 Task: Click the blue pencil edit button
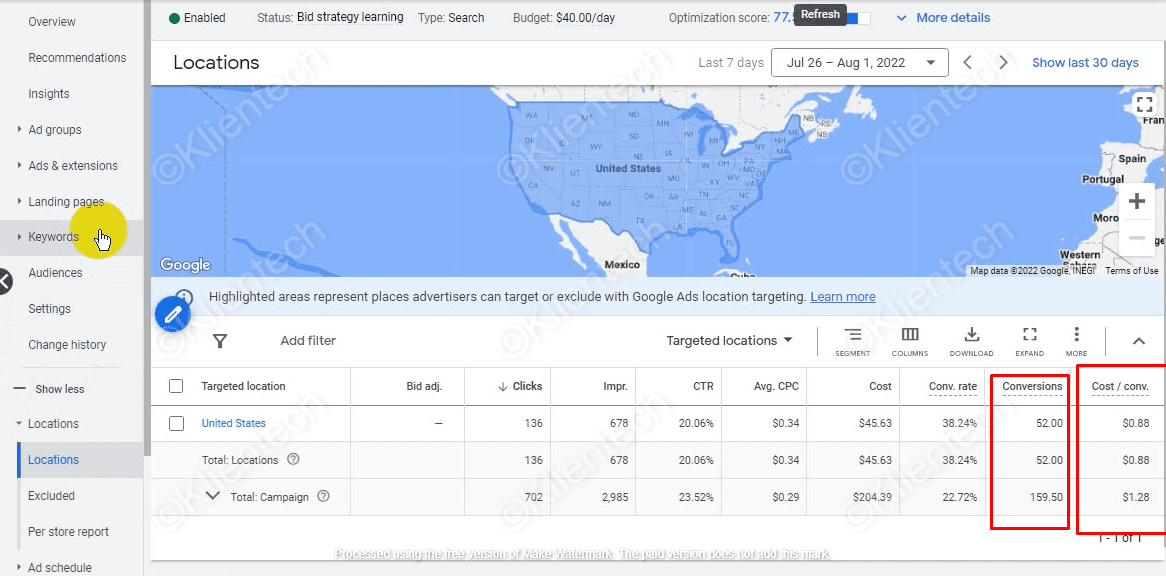click(173, 314)
